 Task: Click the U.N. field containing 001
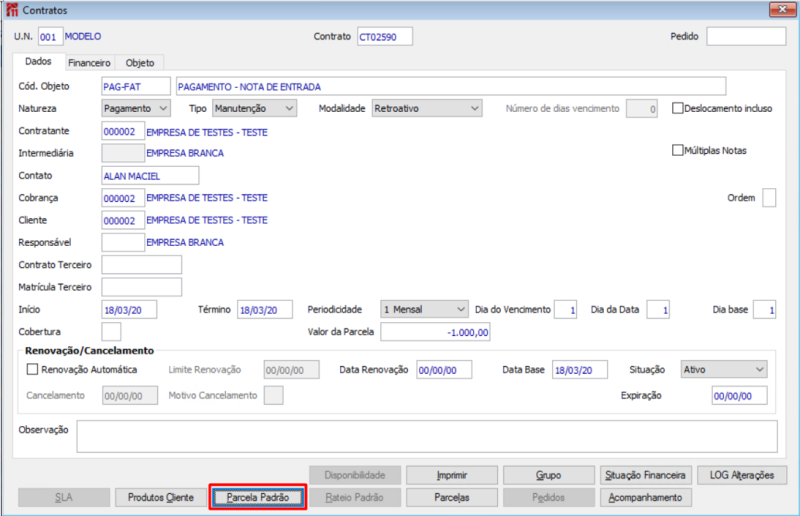point(51,37)
